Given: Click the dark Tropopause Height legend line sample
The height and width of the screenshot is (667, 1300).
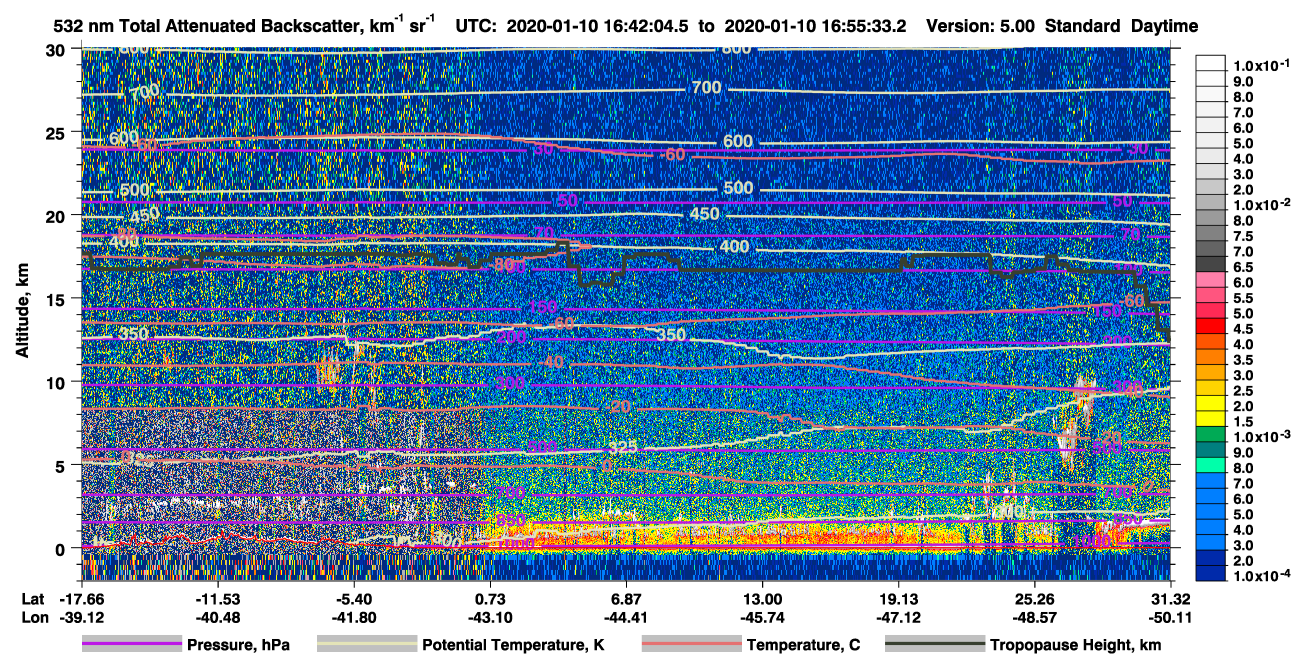Looking at the screenshot, I should (935, 645).
